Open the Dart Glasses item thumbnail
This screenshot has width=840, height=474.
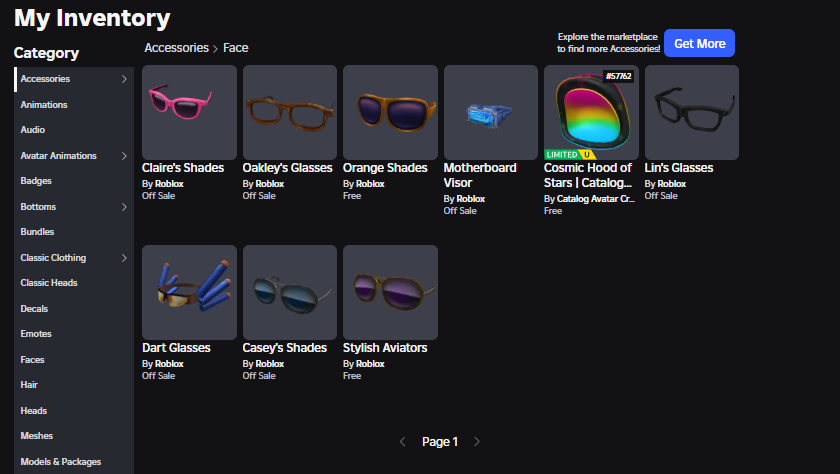coord(189,292)
